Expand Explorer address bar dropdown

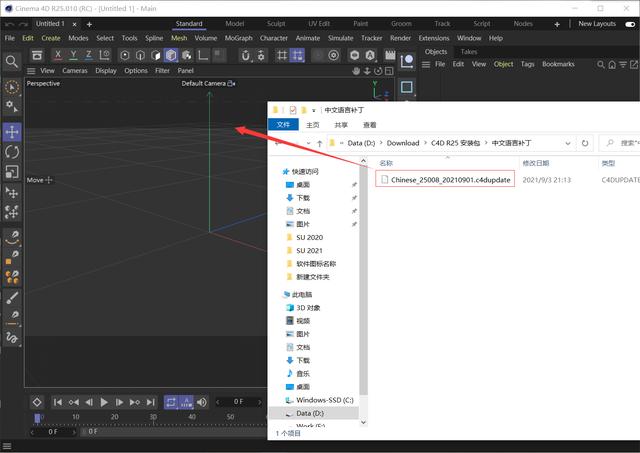point(568,143)
